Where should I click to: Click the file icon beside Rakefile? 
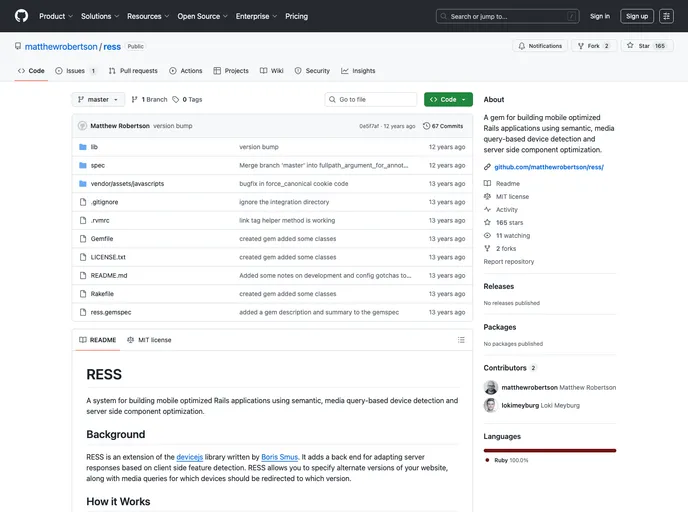pos(82,294)
